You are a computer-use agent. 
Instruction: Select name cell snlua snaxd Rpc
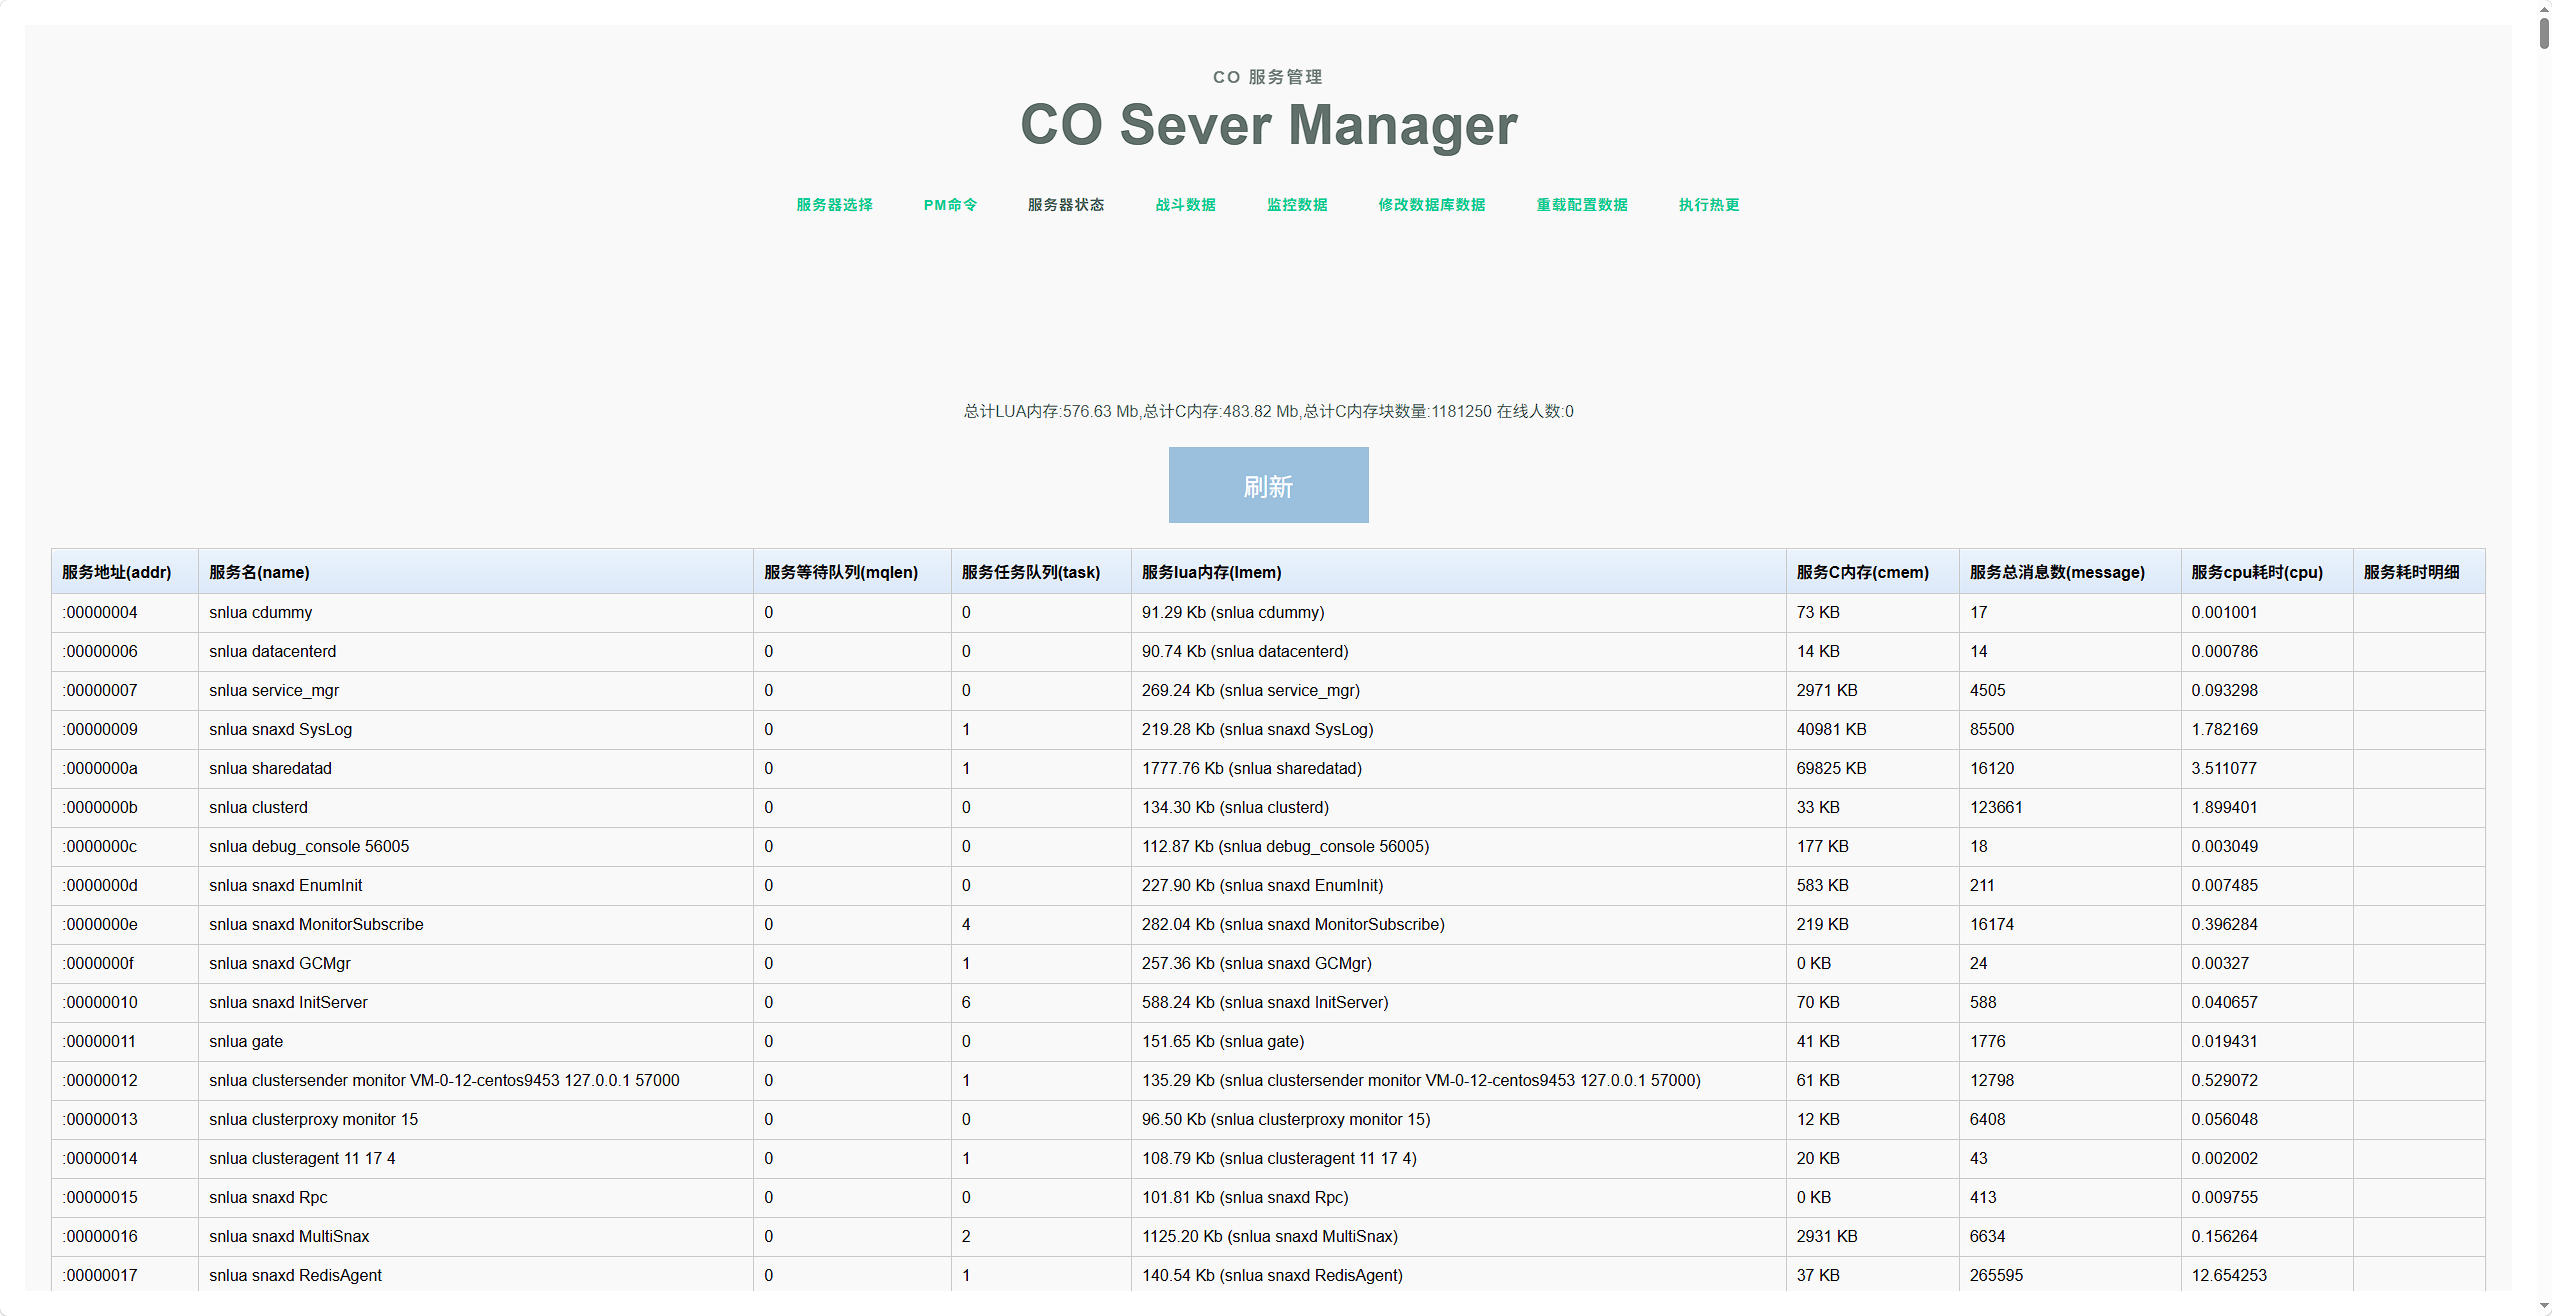point(475,1198)
